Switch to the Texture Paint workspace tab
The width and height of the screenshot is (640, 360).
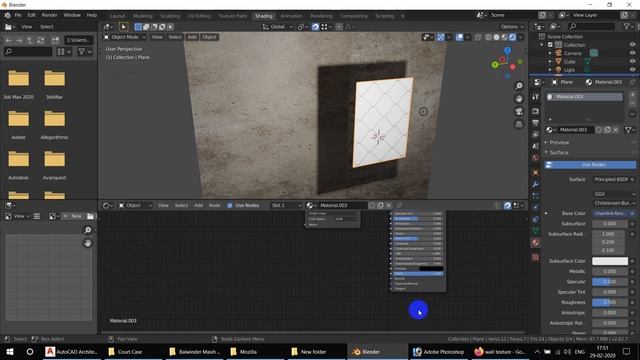[233, 16]
